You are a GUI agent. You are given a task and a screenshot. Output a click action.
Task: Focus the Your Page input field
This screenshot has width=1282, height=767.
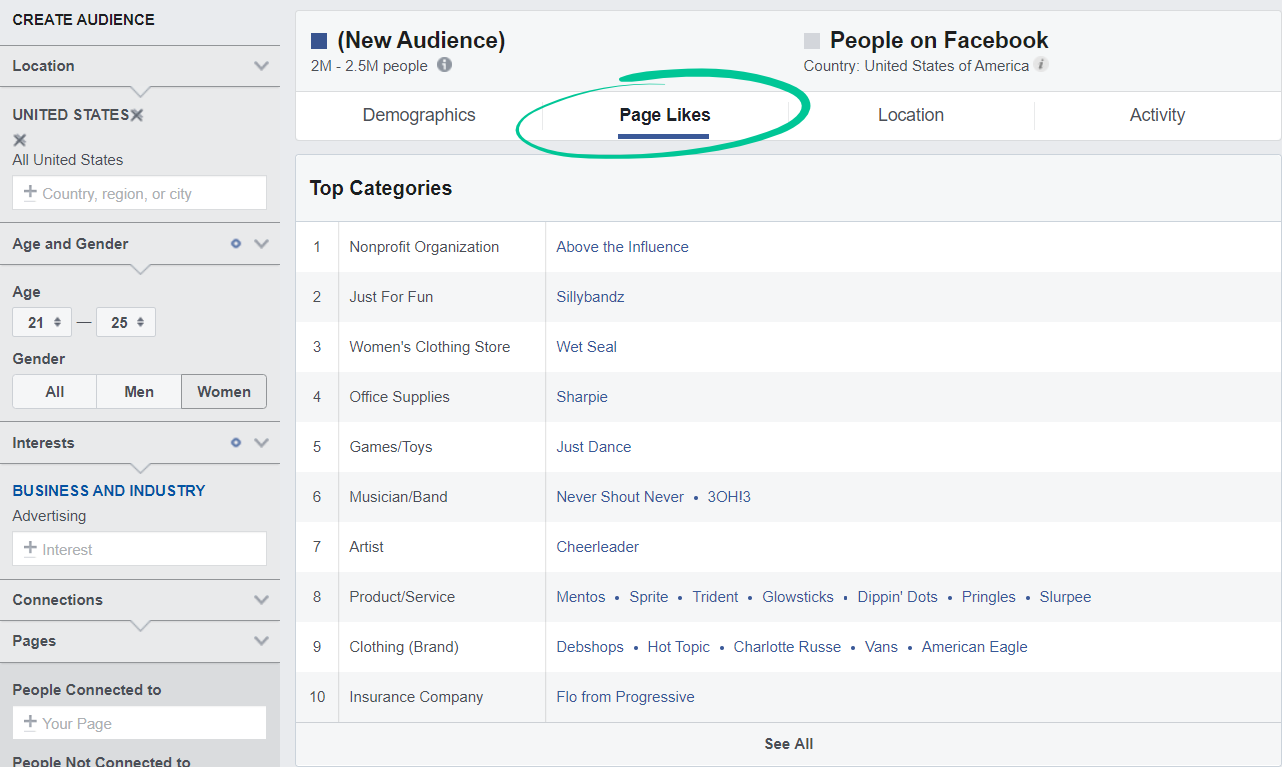click(140, 723)
